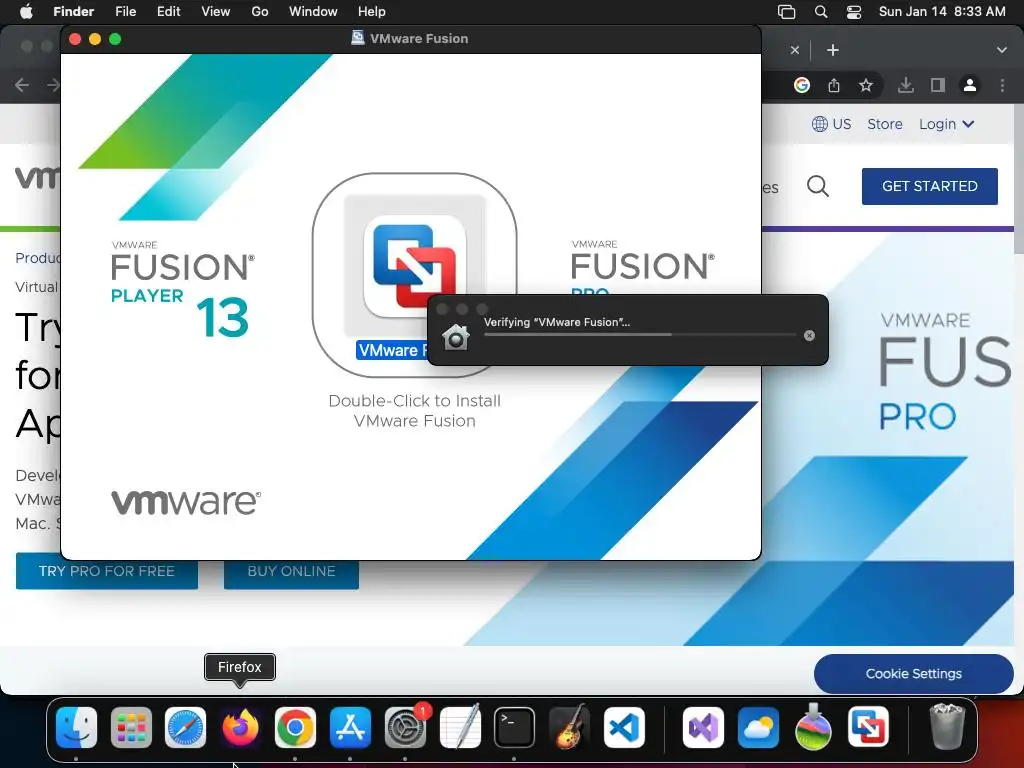Open the Edit menu

[168, 12]
